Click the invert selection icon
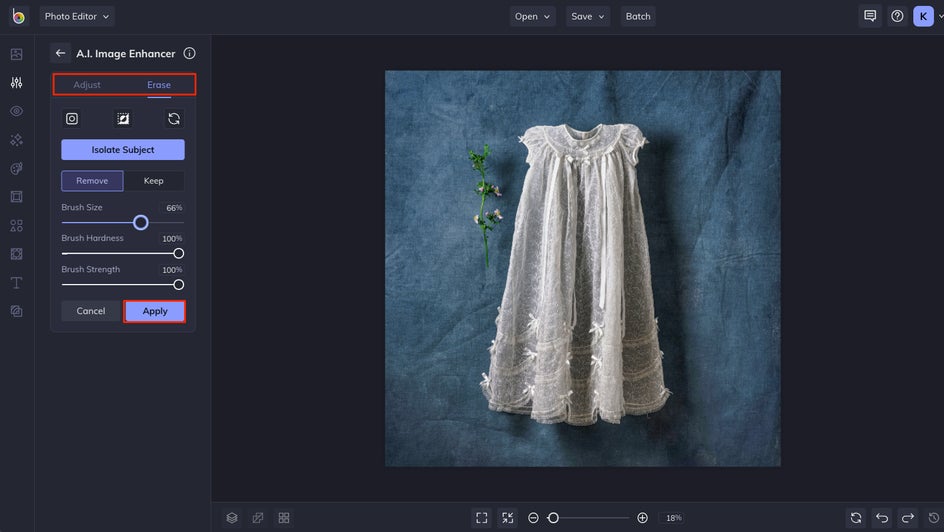This screenshot has height=532, width=944. click(x=123, y=119)
